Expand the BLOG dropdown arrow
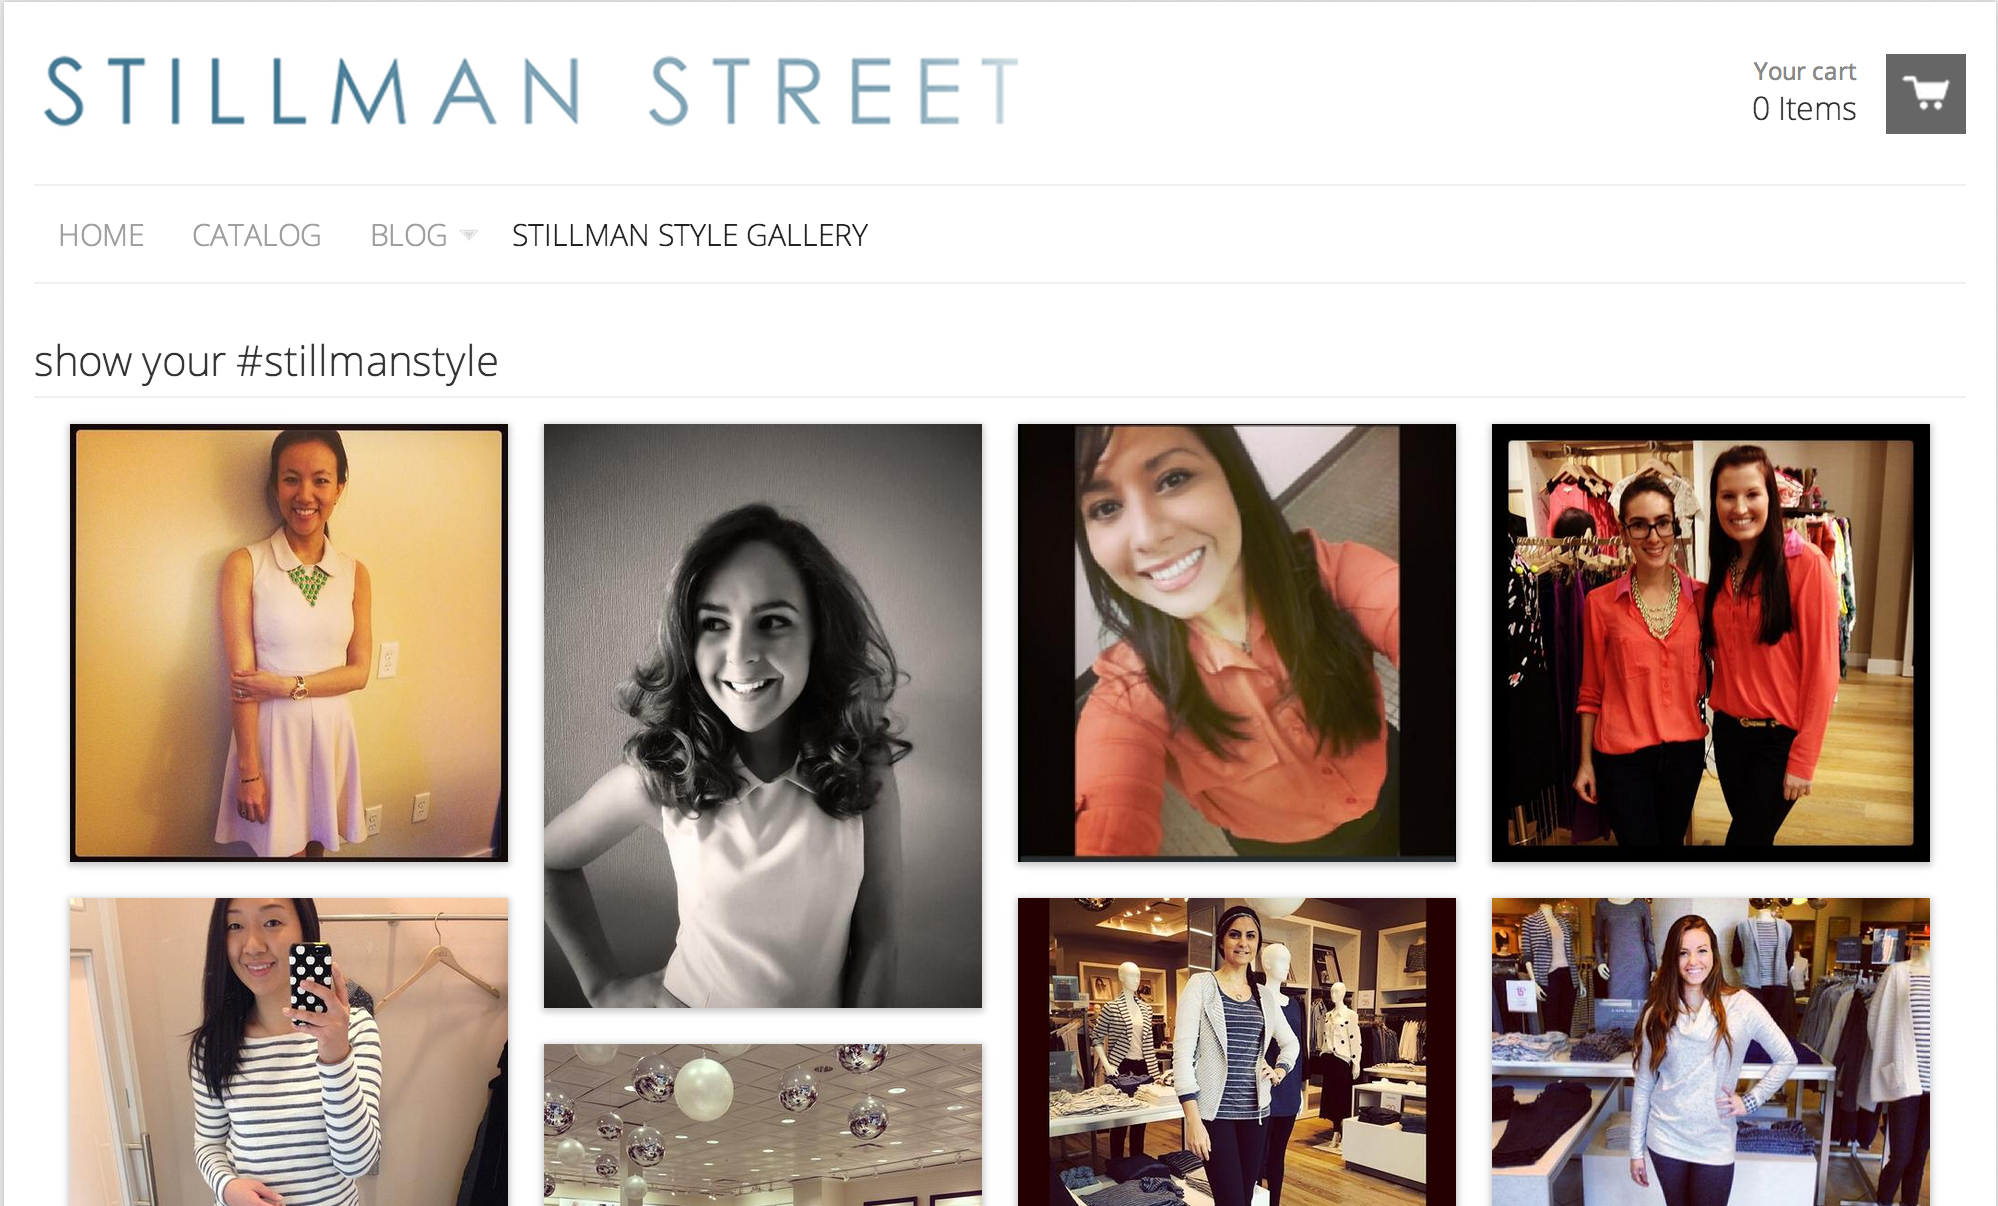Viewport: 1998px width, 1206px height. (468, 235)
